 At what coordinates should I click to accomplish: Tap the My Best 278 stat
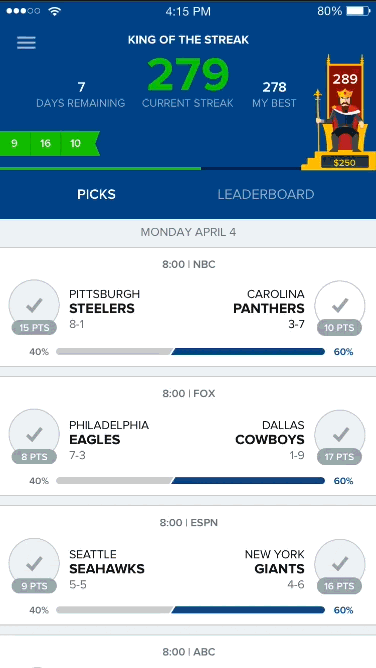[274, 95]
